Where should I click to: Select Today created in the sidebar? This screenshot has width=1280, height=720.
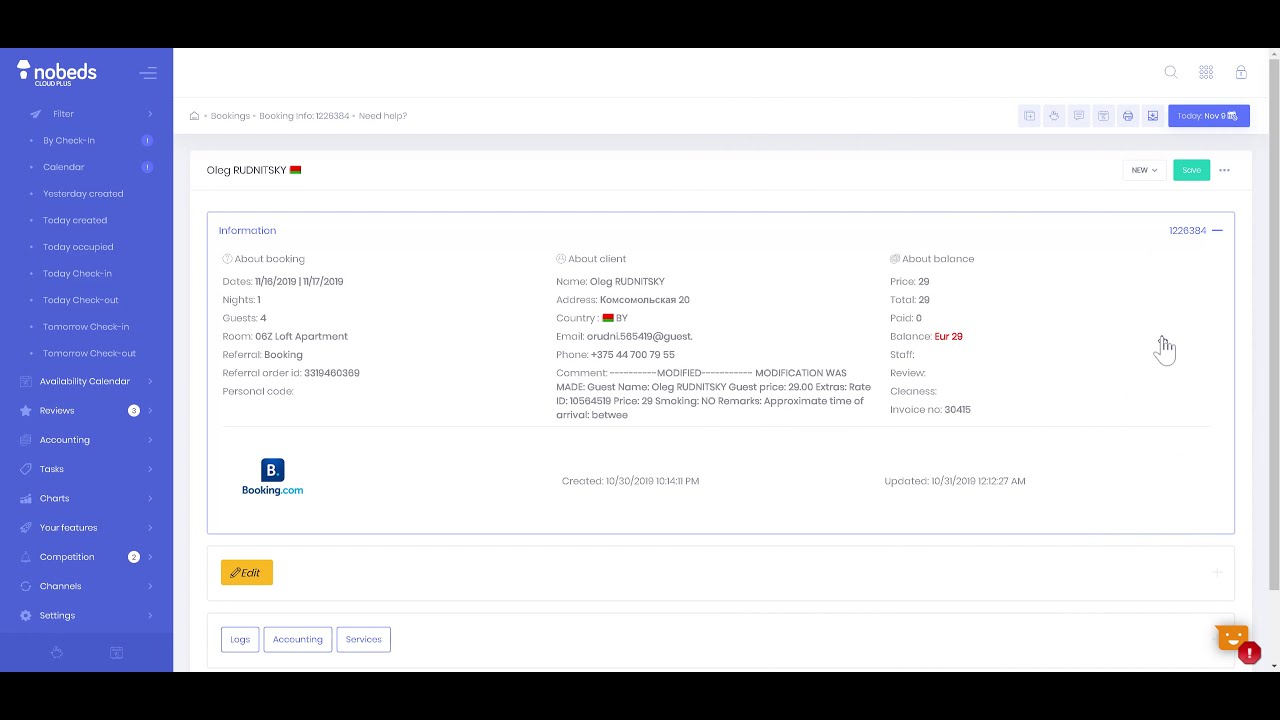click(x=75, y=220)
